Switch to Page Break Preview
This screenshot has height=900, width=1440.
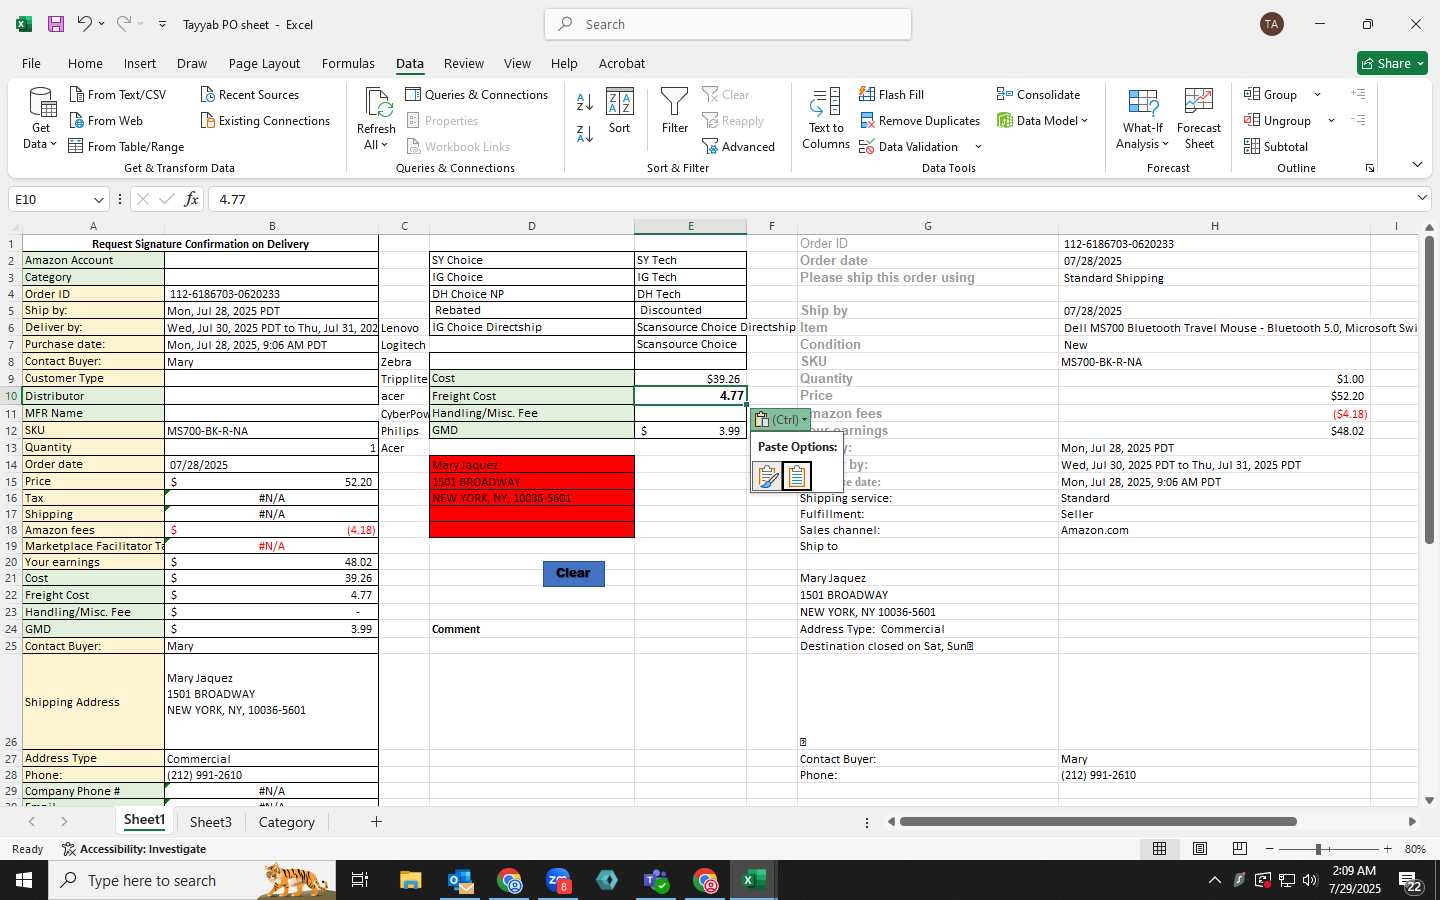(x=1239, y=849)
